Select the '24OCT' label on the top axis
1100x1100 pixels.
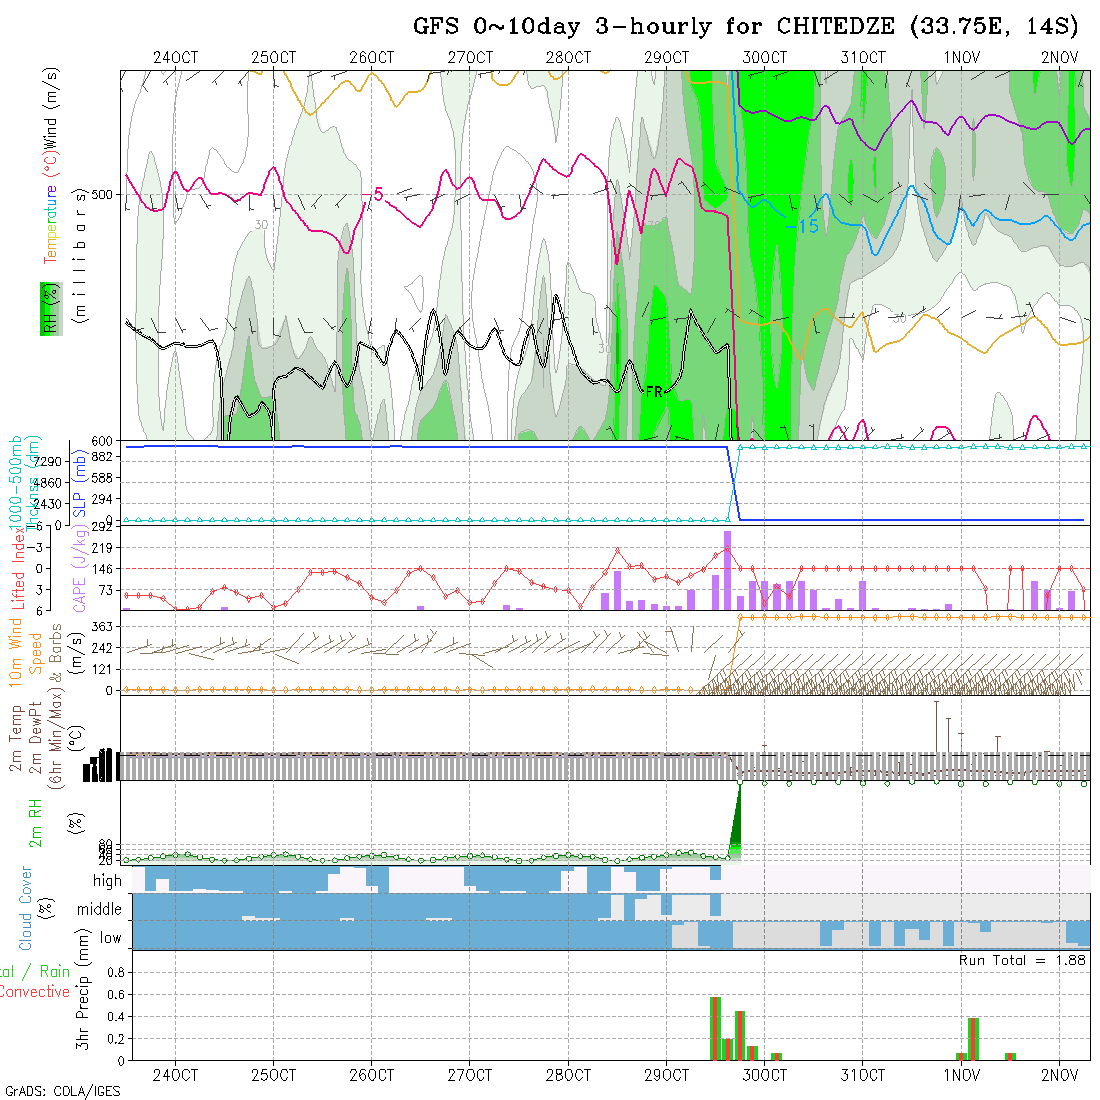[175, 57]
